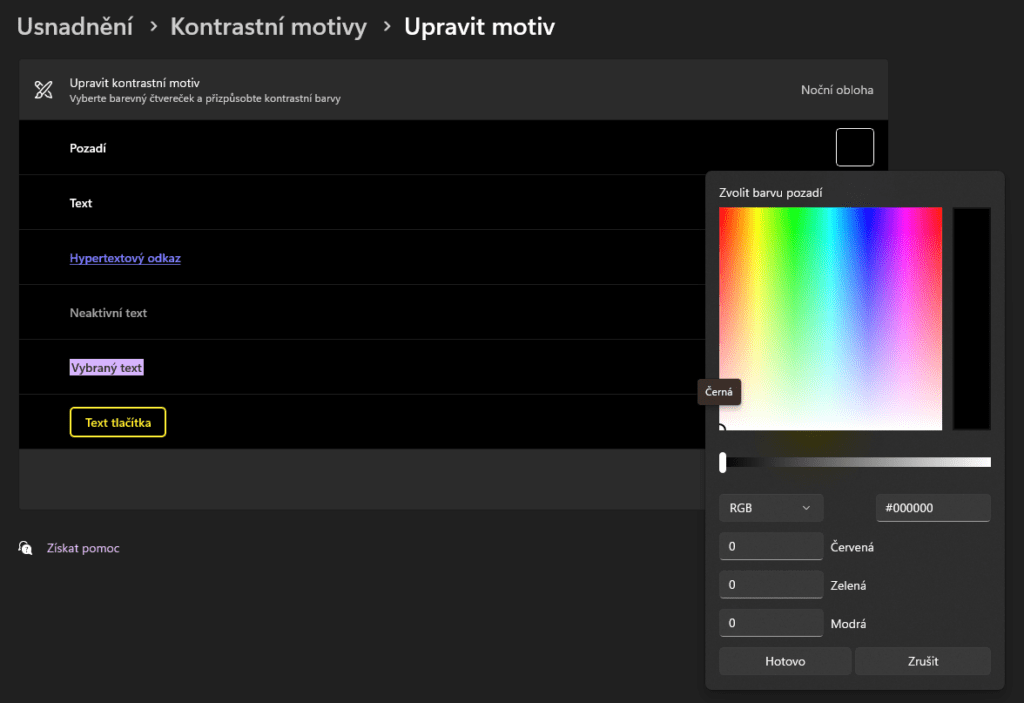Click the brightness slider handle
The width and height of the screenshot is (1024, 703).
coord(723,462)
